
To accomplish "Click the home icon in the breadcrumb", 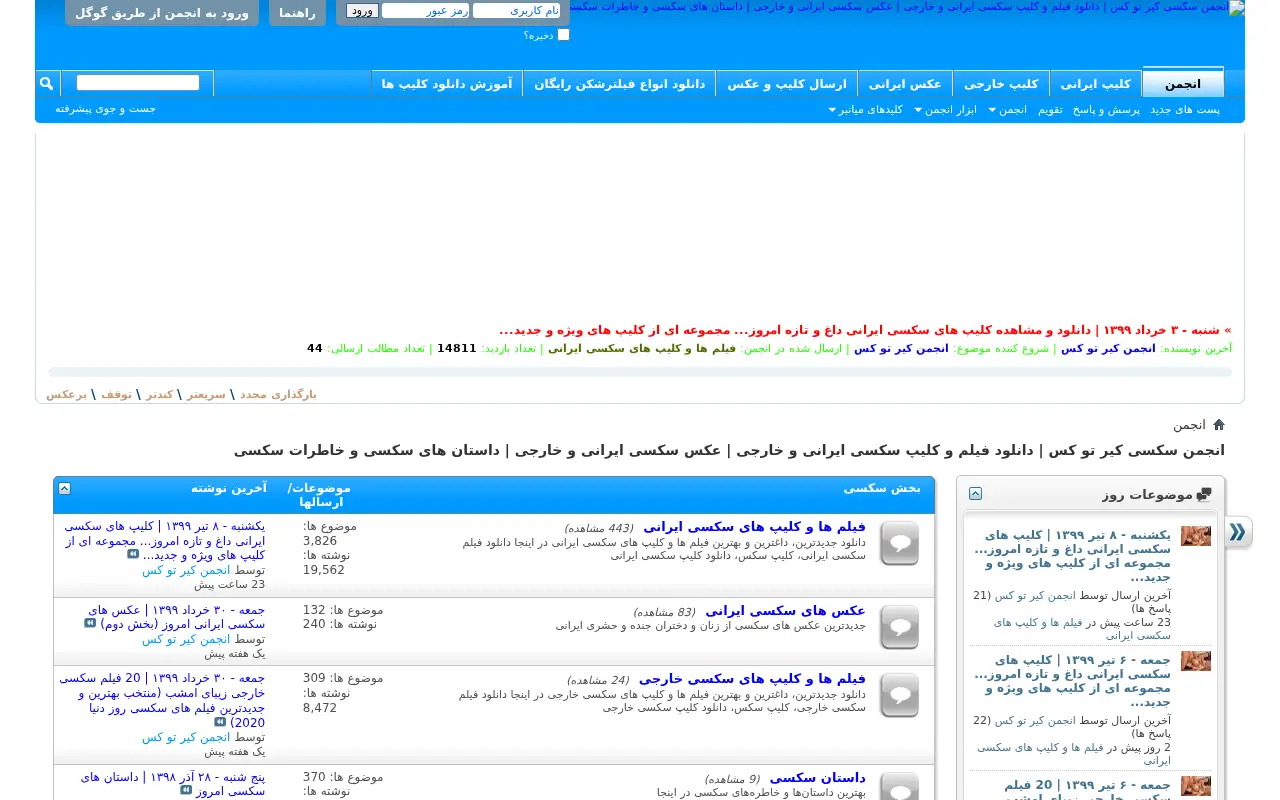I will tap(1218, 425).
